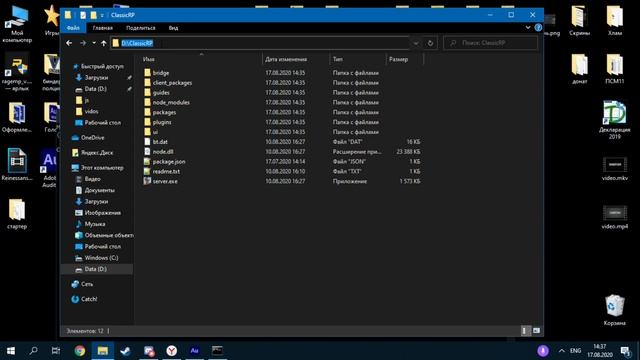
Task: Open the Windows (C:) drive
Action: [x=101, y=258]
